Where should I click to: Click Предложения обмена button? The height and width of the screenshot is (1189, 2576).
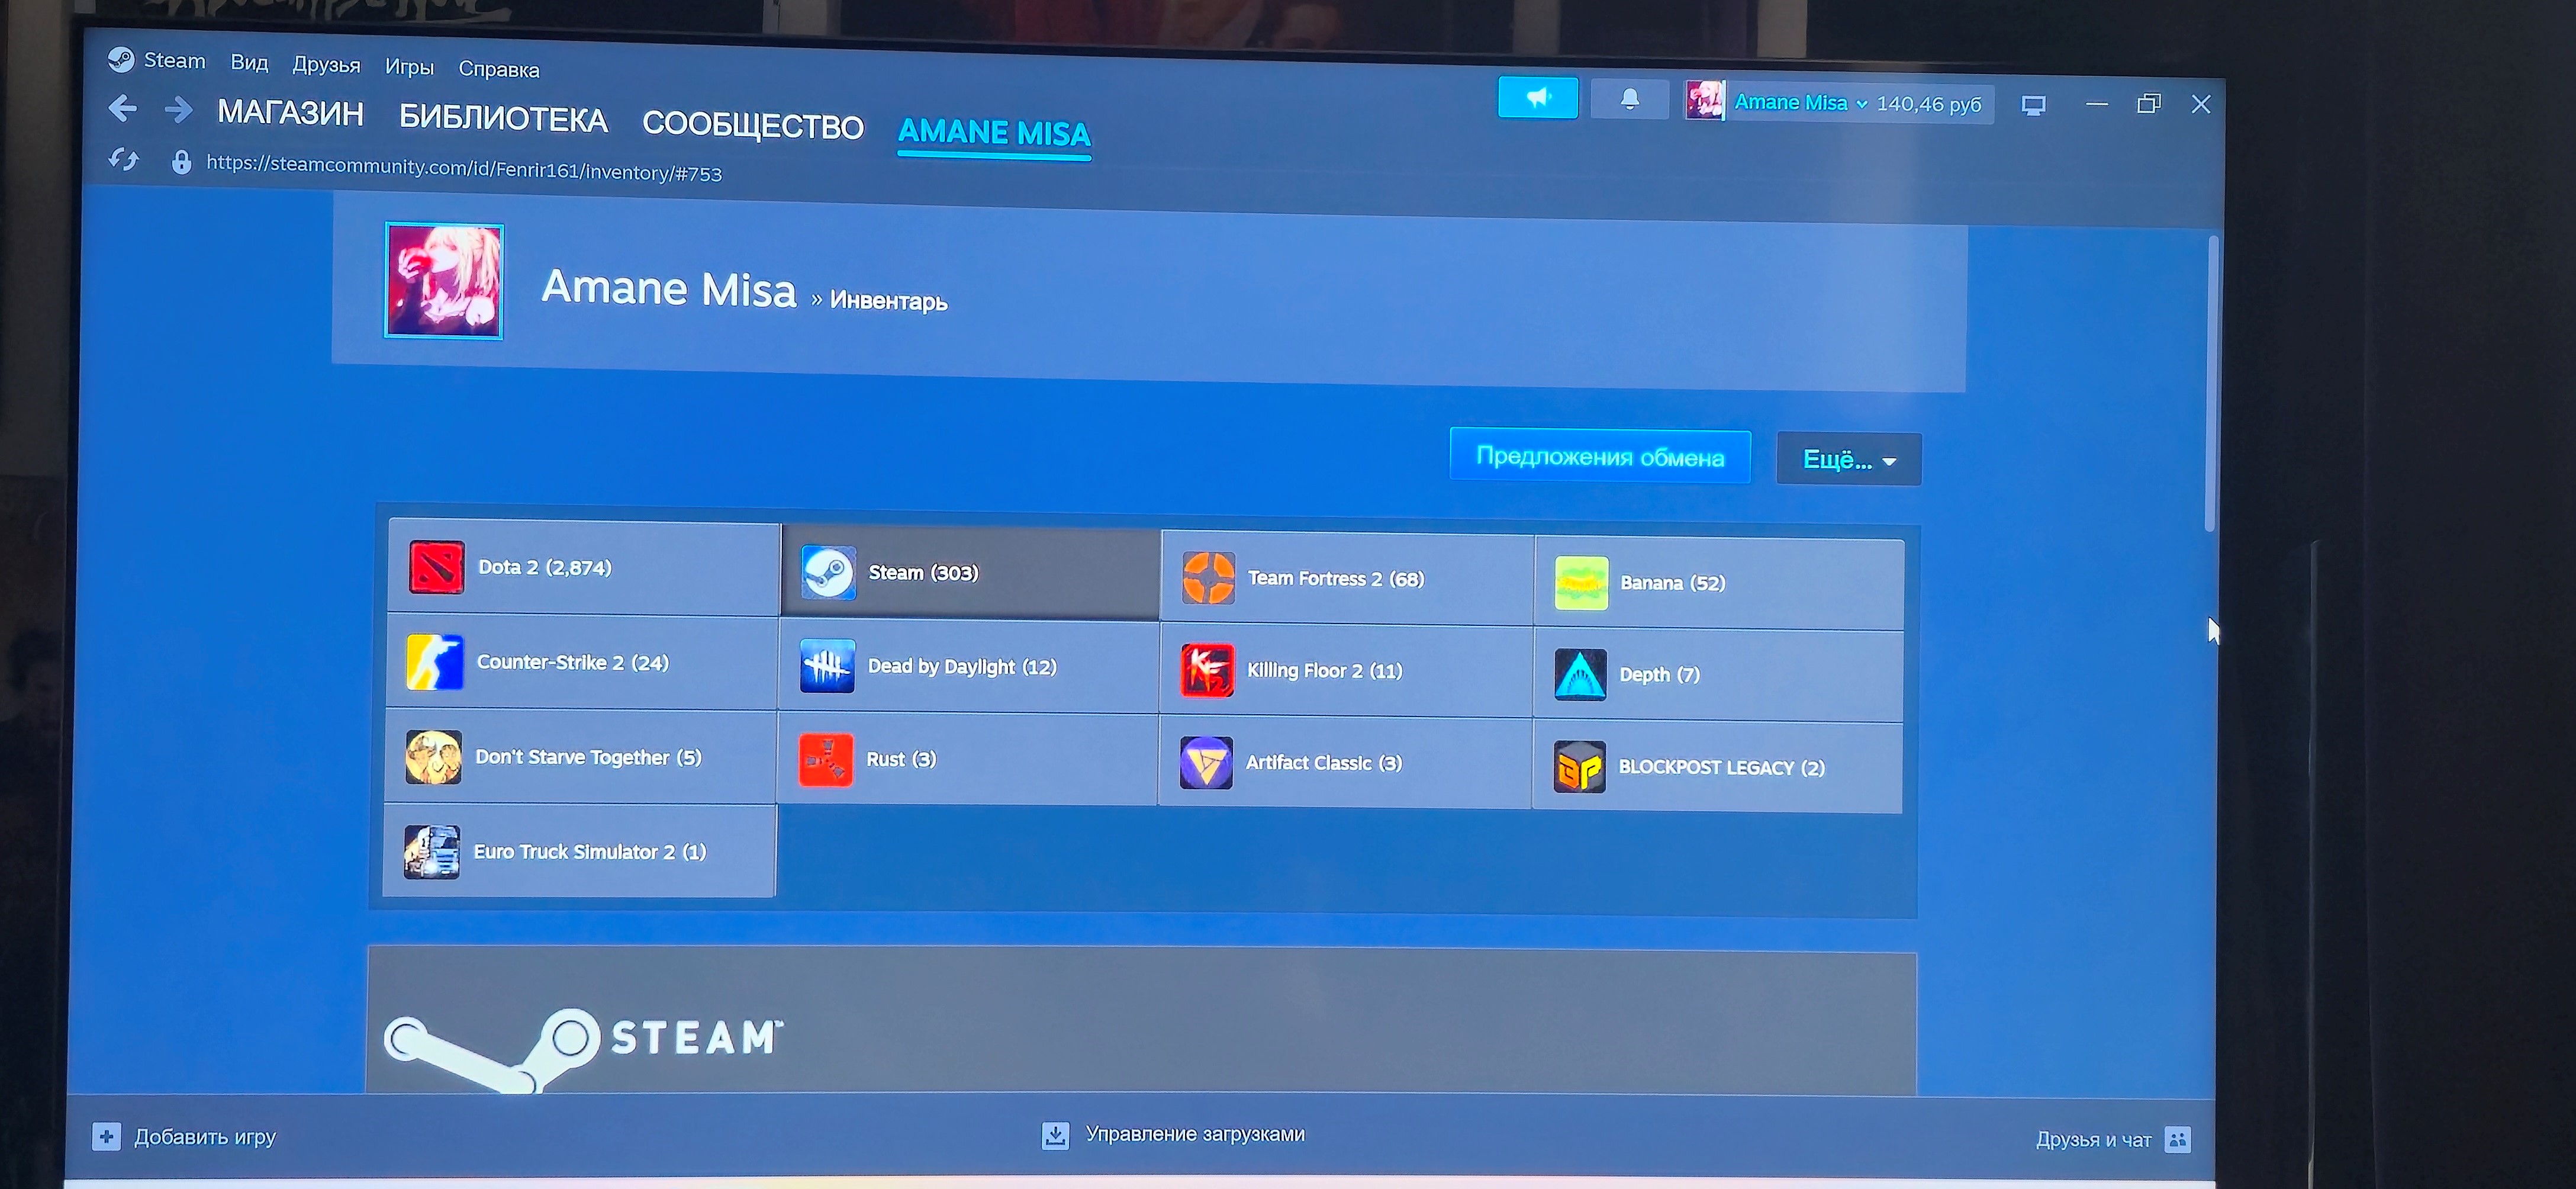pyautogui.click(x=1599, y=457)
